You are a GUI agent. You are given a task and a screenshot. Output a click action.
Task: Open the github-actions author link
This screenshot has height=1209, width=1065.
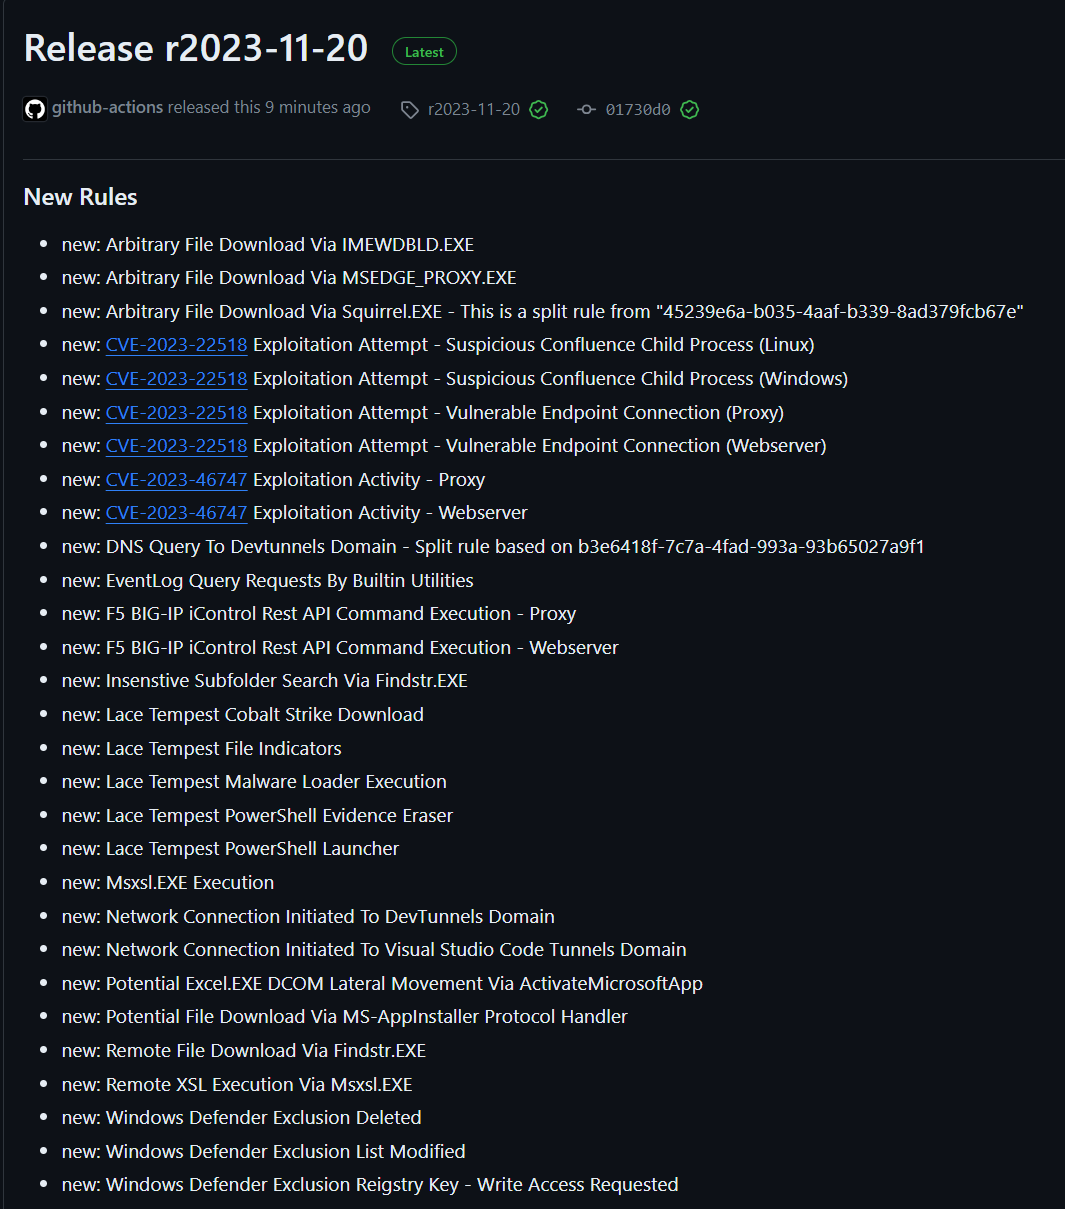pyautogui.click(x=107, y=108)
